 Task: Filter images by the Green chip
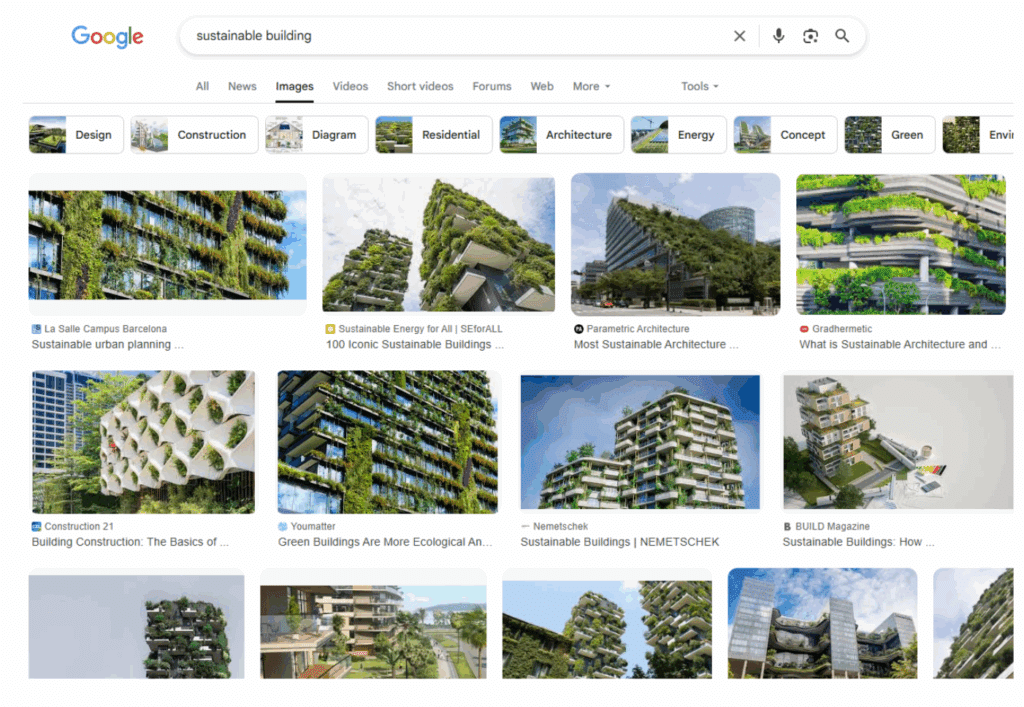pos(889,135)
